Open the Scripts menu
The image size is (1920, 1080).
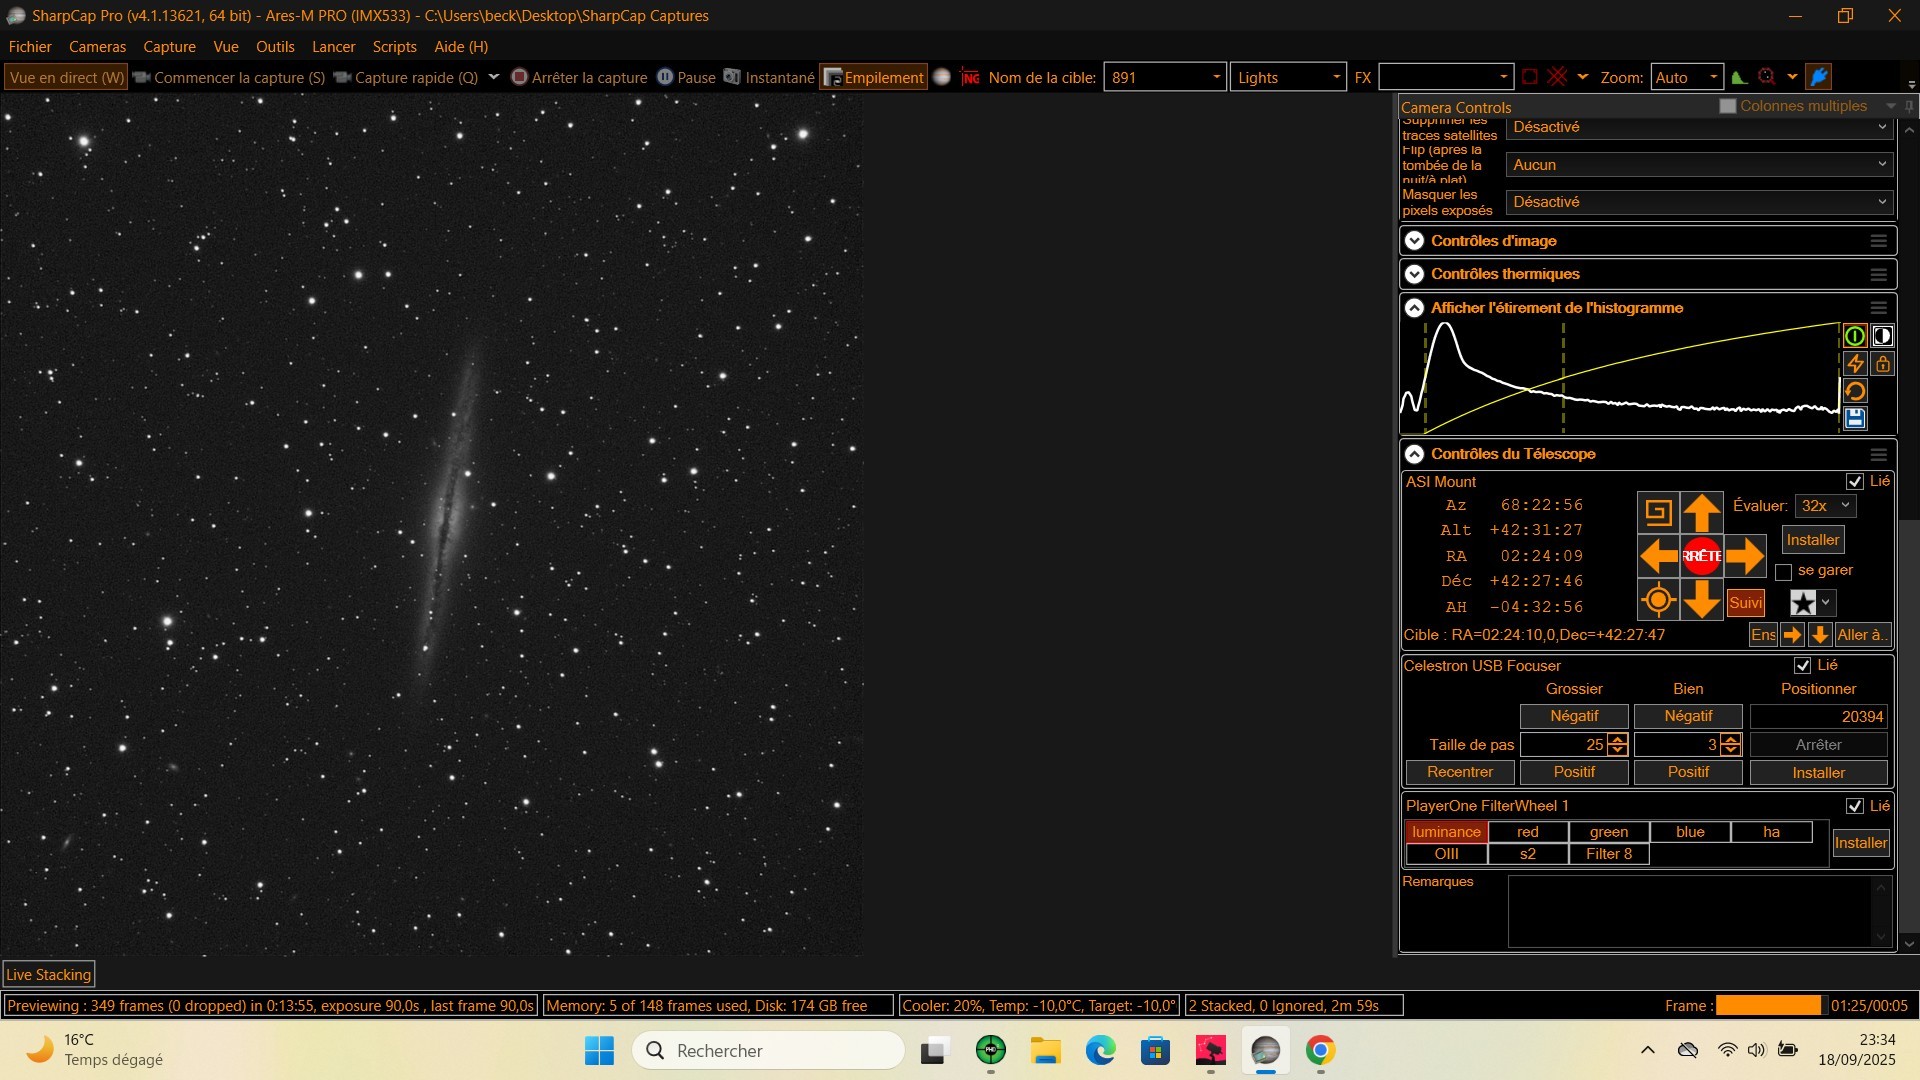[x=394, y=47]
